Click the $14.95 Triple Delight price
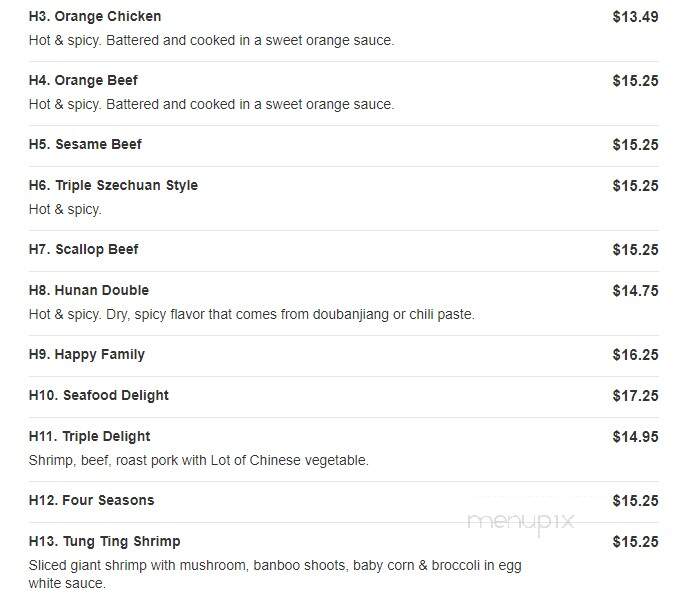 tap(635, 437)
